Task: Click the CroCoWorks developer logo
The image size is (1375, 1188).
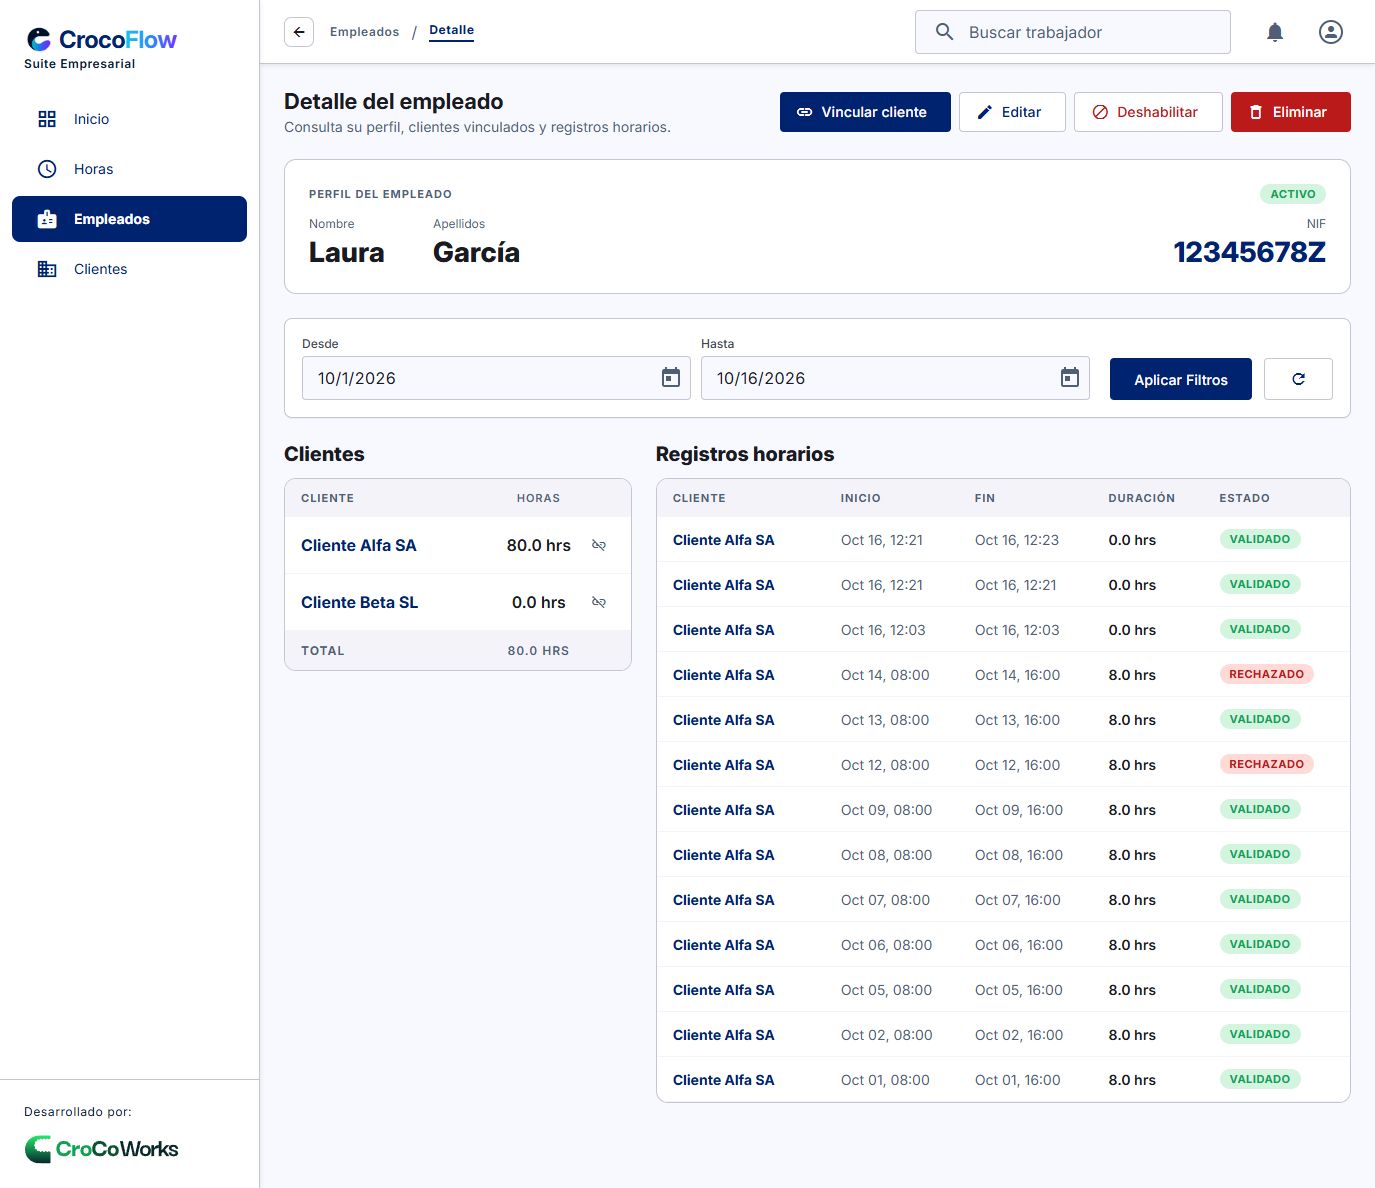Action: coord(101,1149)
